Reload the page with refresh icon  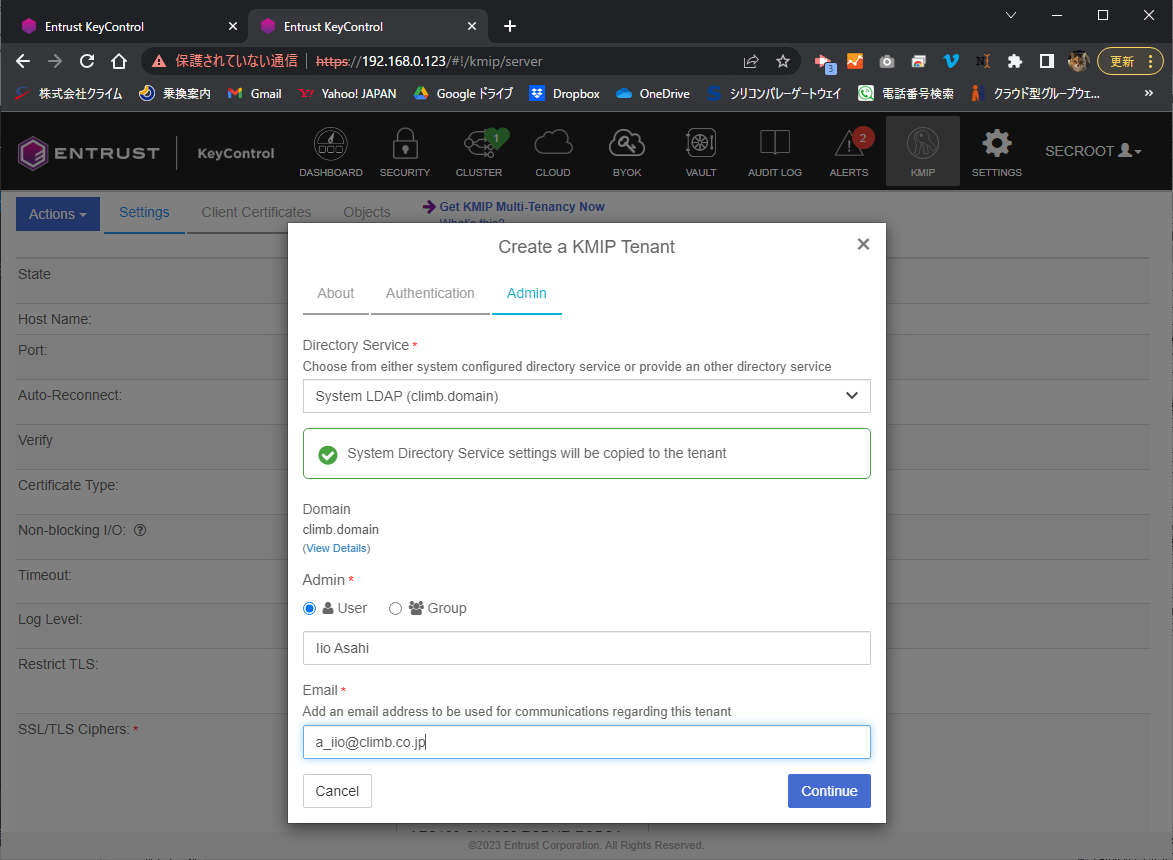[x=87, y=61]
